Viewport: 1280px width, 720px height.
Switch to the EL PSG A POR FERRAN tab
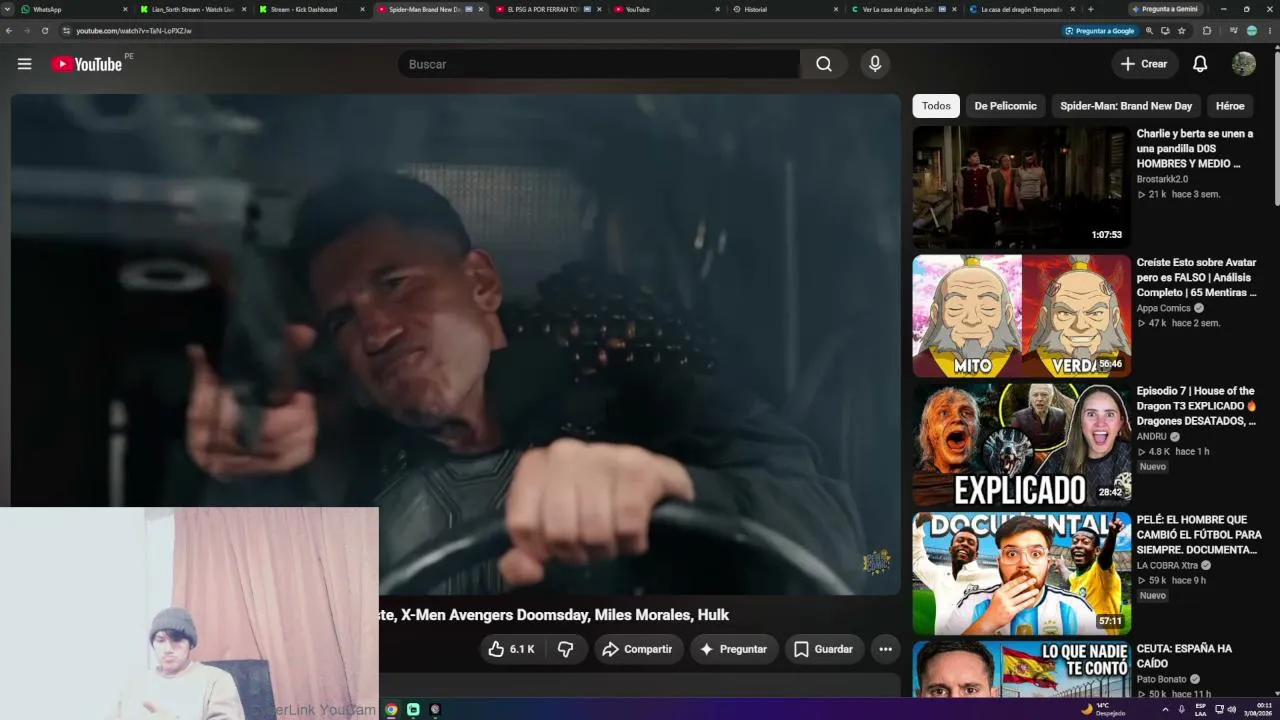[549, 9]
